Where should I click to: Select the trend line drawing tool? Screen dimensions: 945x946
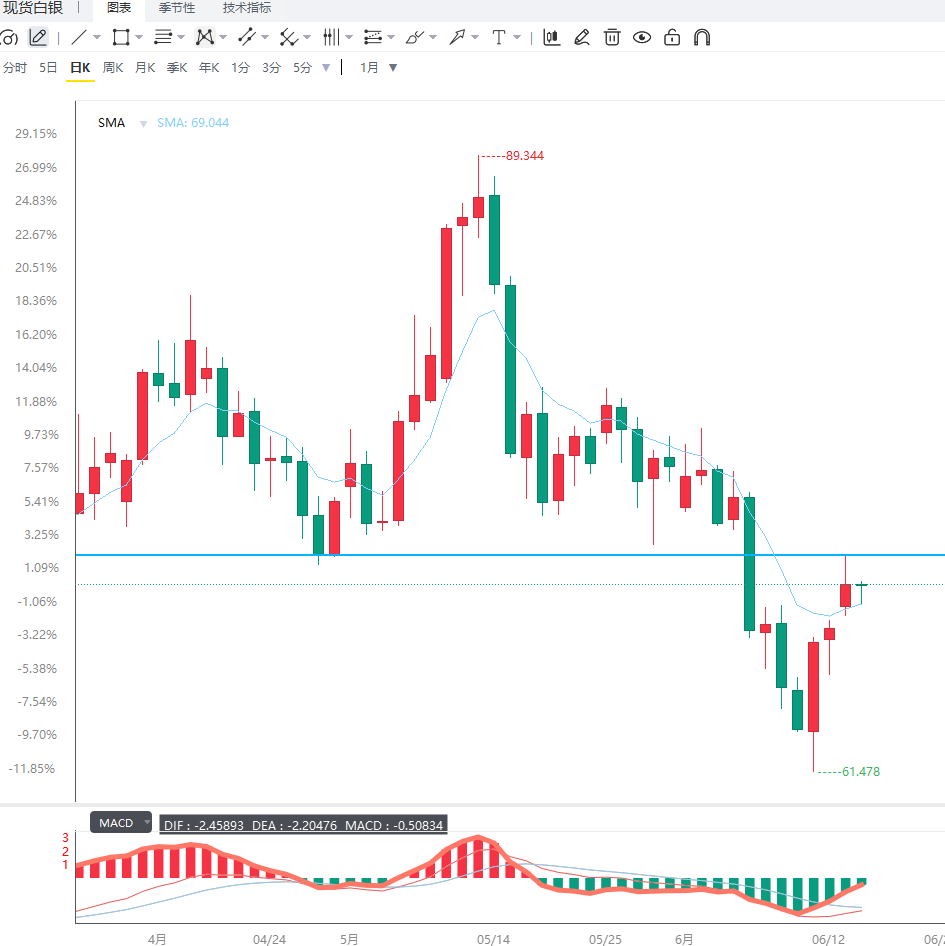79,37
